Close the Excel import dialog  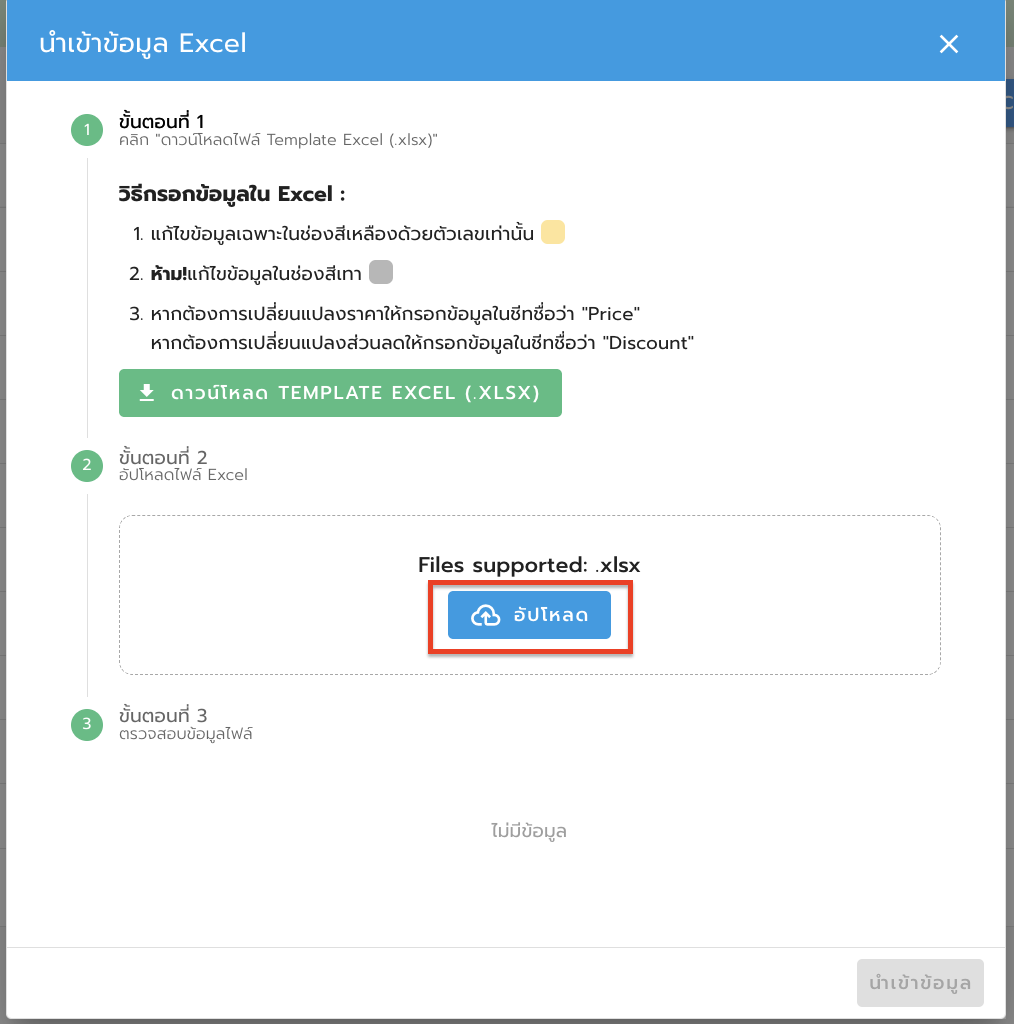pos(949,44)
